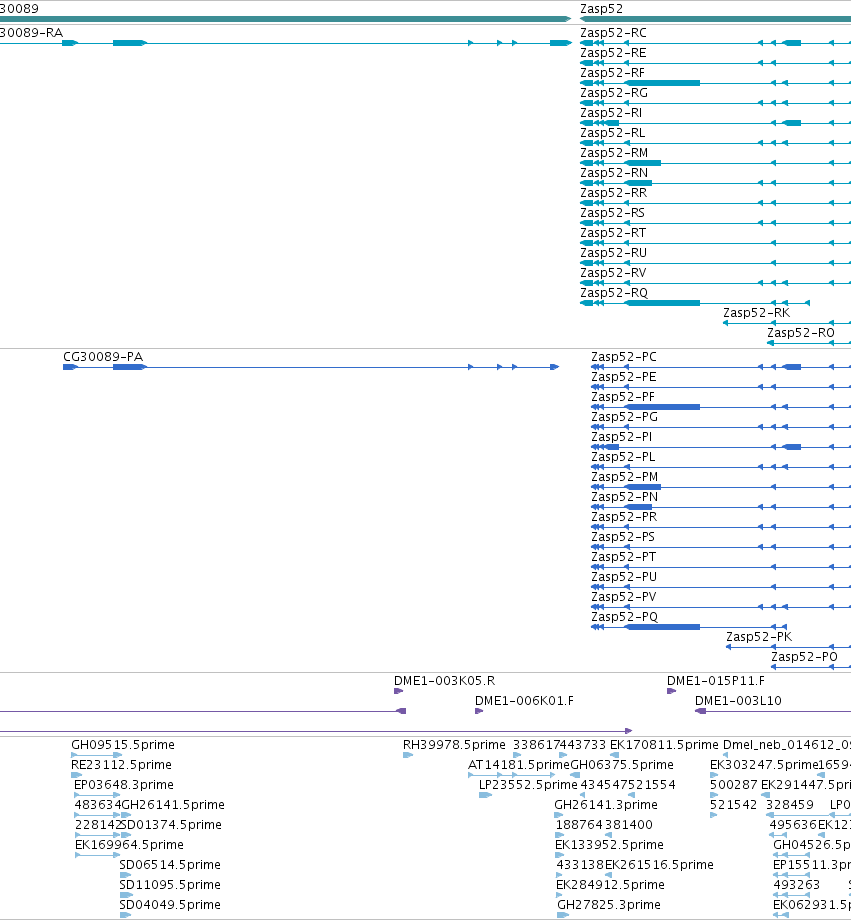Click the Zasp52-PN protein label
The height and width of the screenshot is (920, 851).
[624, 496]
